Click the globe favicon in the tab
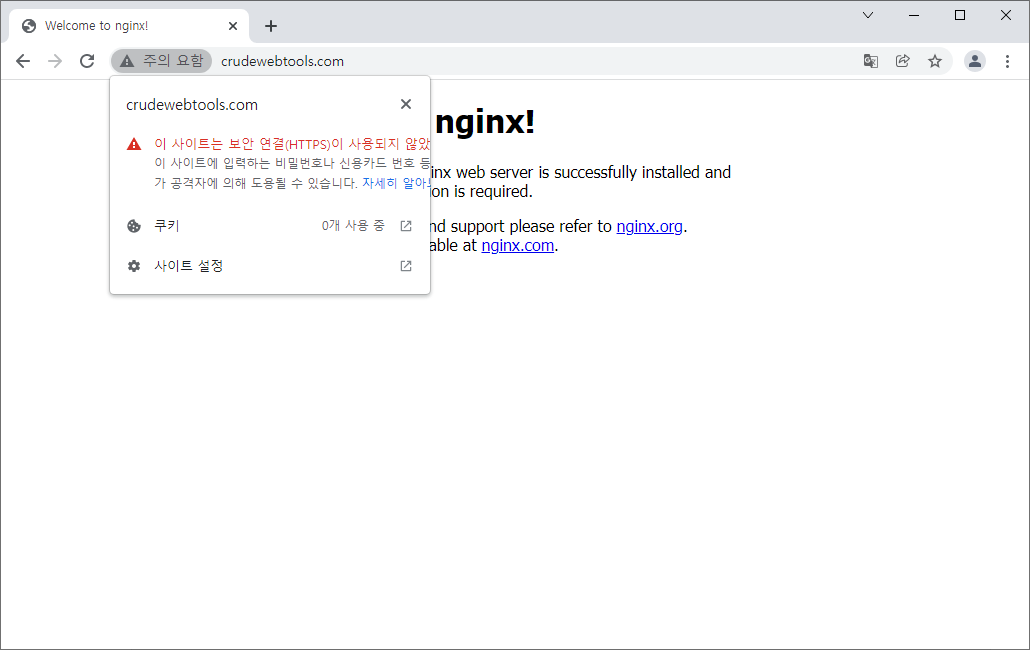 (29, 26)
